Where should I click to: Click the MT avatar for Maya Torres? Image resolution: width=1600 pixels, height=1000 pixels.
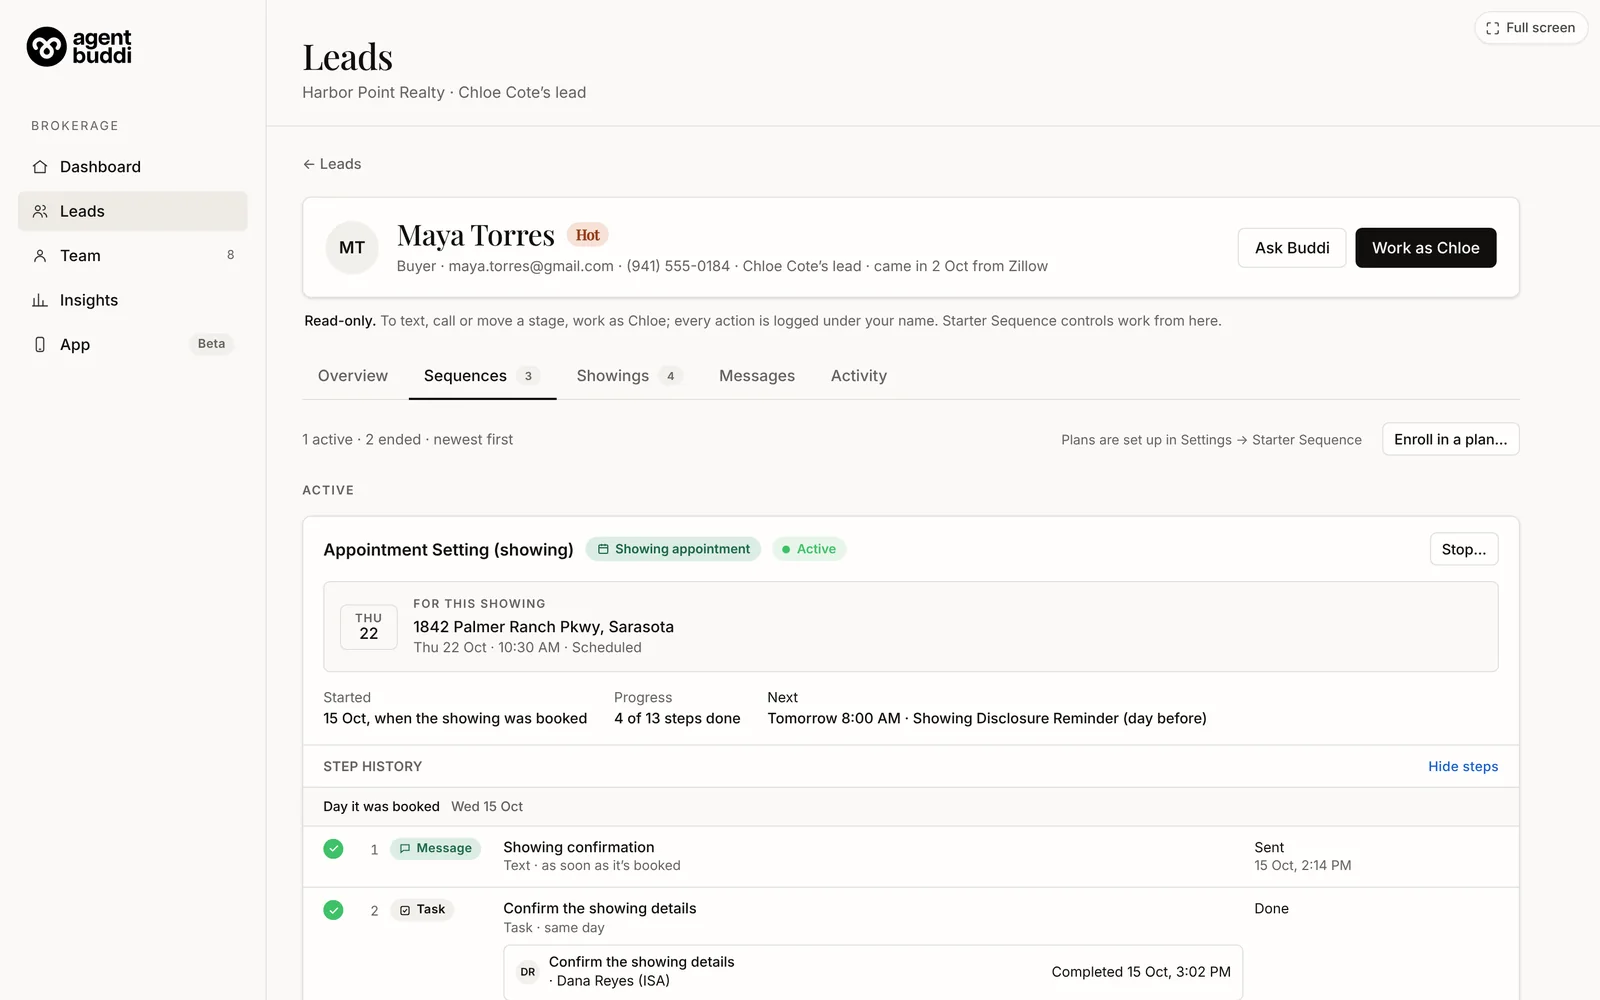352,247
